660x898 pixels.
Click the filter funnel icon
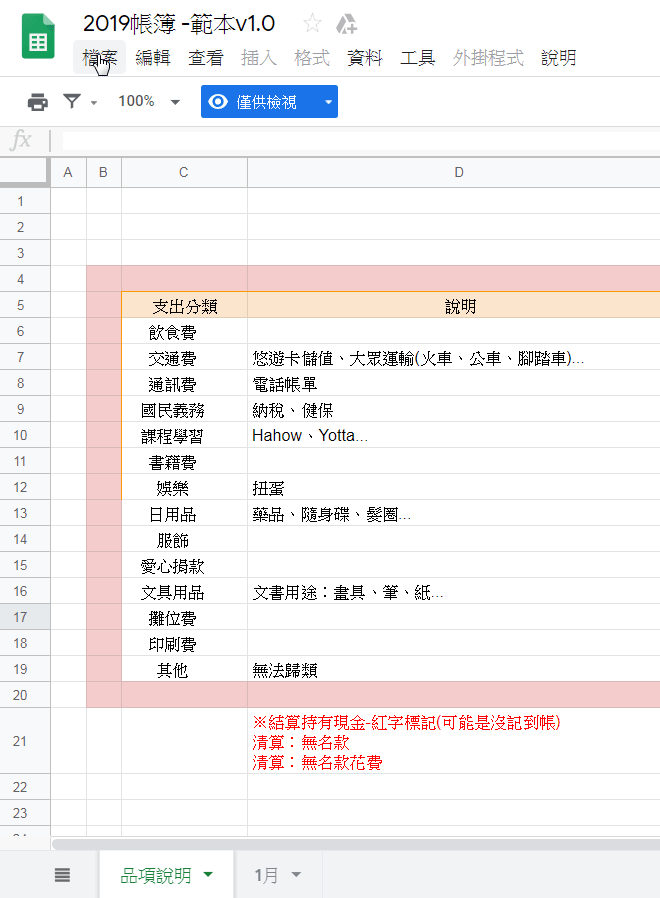[72, 101]
